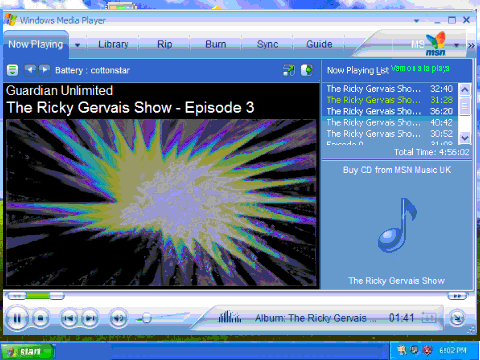Image resolution: width=480 pixels, height=360 pixels.
Task: Pause playback with the Pause button
Action: click(17, 319)
